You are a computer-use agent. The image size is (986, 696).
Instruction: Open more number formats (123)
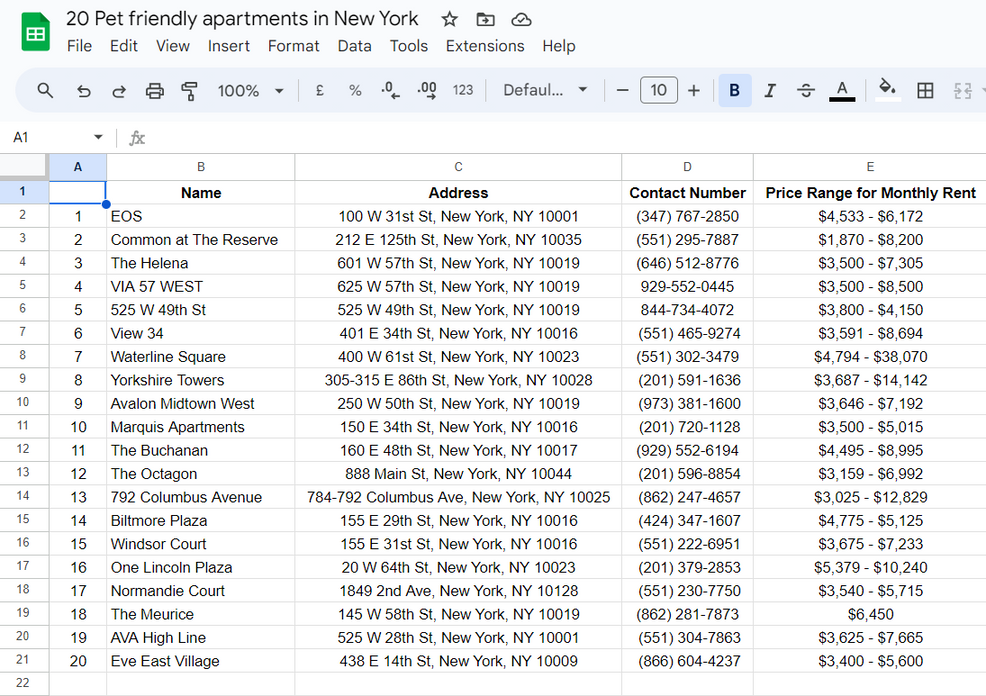click(463, 91)
